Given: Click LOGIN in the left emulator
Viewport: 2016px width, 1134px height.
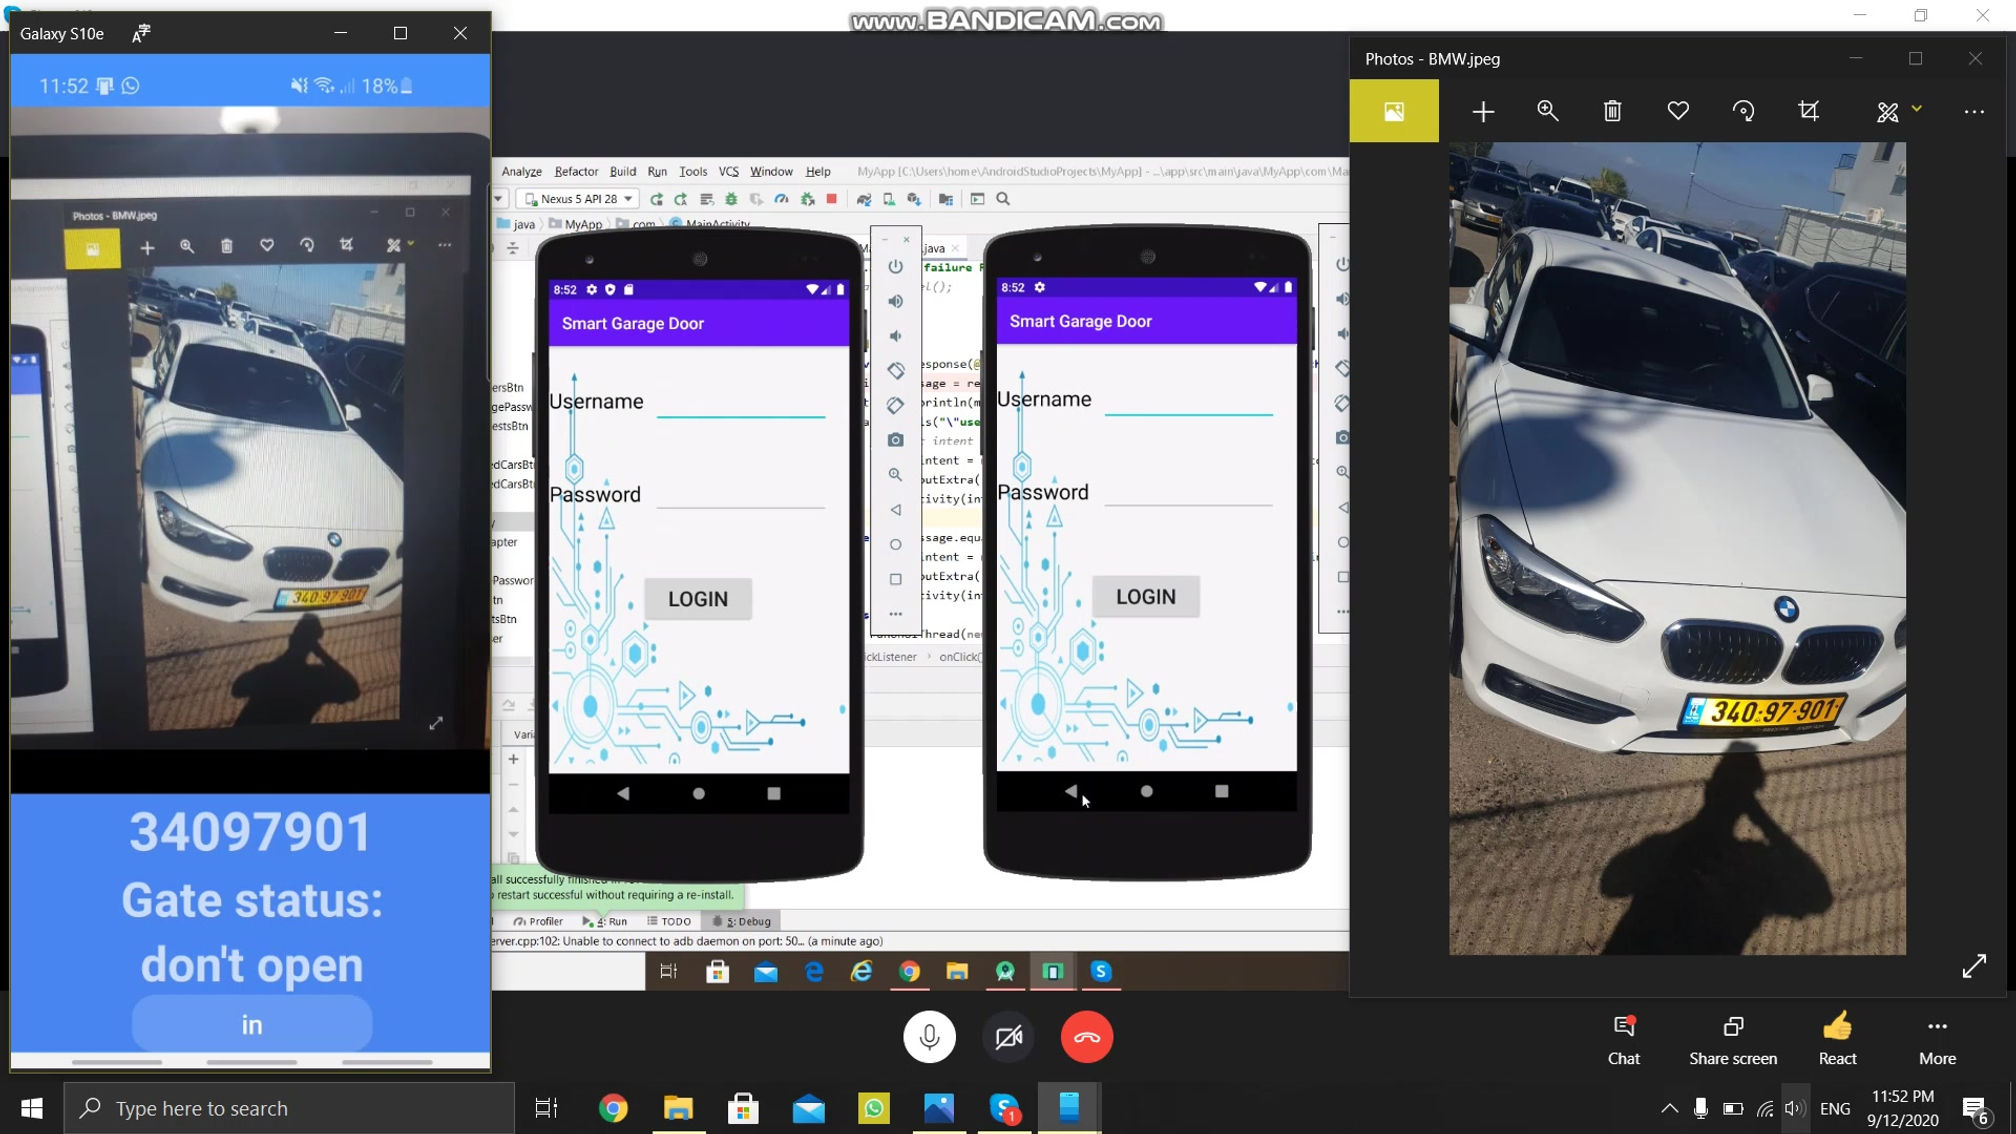Looking at the screenshot, I should click(698, 599).
